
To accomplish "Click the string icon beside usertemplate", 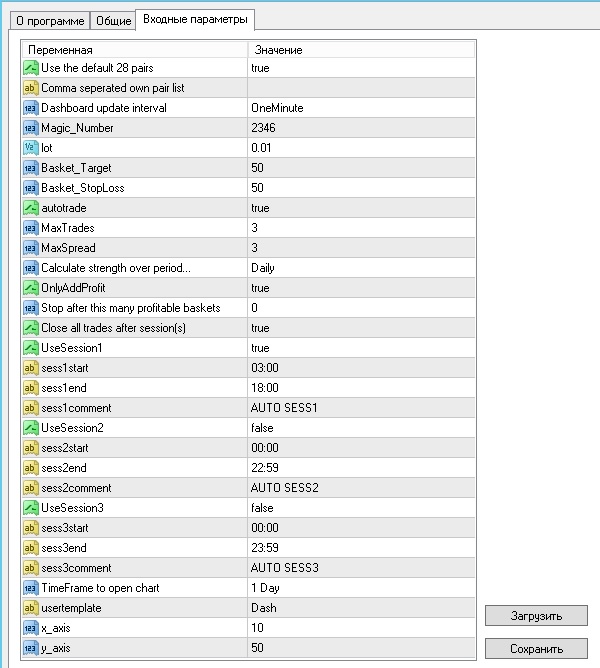I will tap(31, 608).
